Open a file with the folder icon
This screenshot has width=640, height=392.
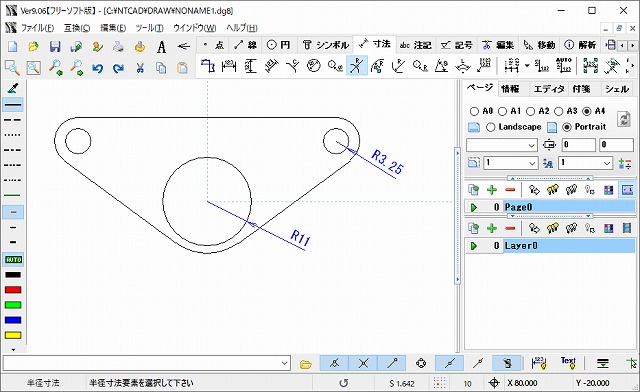click(33, 47)
